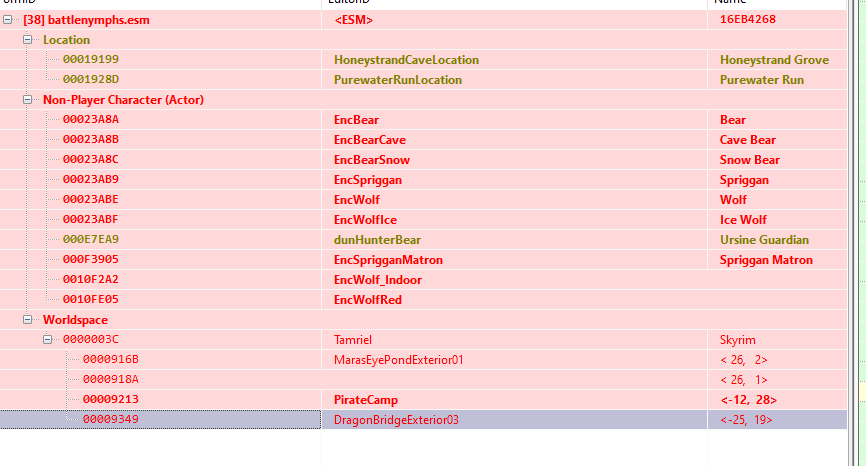Click the <-12, 28> cell coordinates
The image size is (866, 466).
click(748, 400)
